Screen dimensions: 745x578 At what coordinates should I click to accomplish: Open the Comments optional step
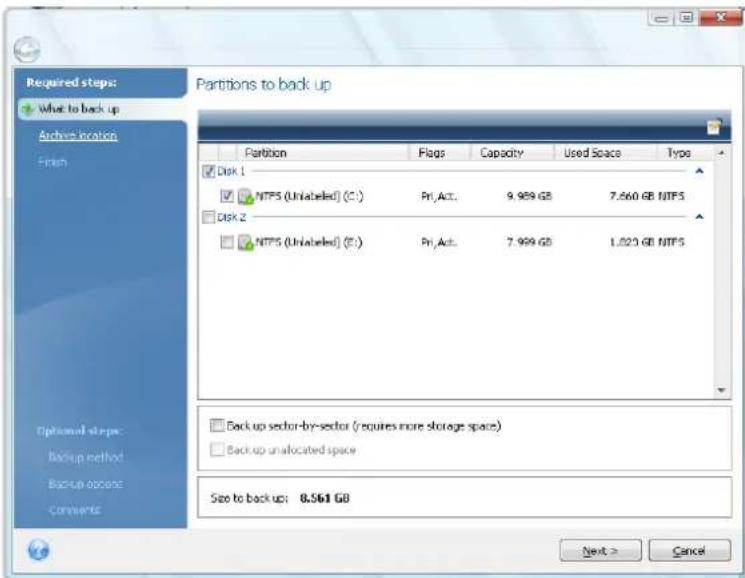(x=75, y=510)
